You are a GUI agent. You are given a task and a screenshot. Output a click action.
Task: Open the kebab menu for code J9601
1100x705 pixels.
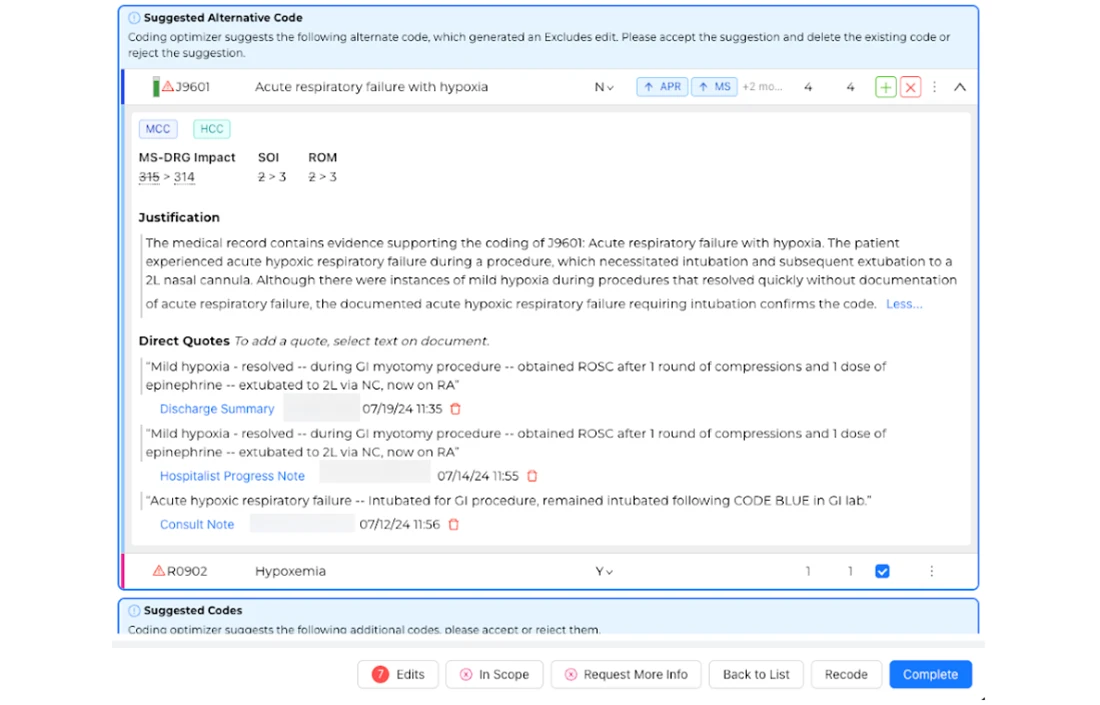pos(934,87)
